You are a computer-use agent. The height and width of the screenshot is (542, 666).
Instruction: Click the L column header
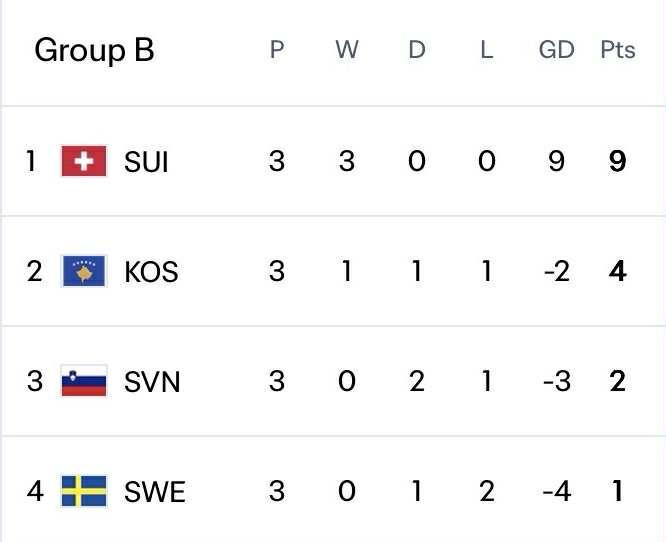486,50
